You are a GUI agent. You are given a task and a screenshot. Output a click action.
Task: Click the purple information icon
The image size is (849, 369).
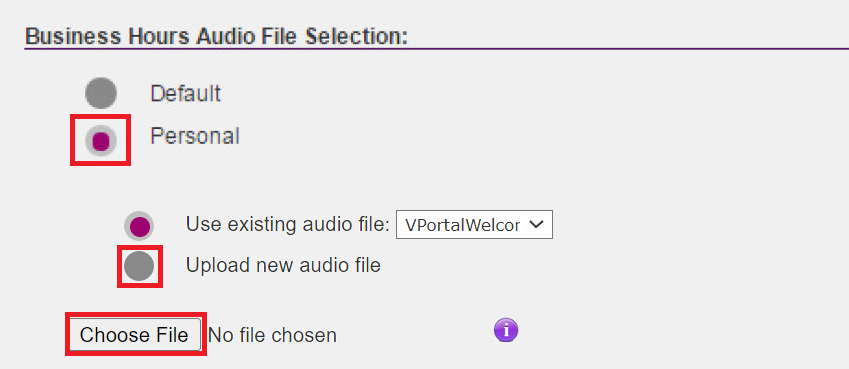506,330
